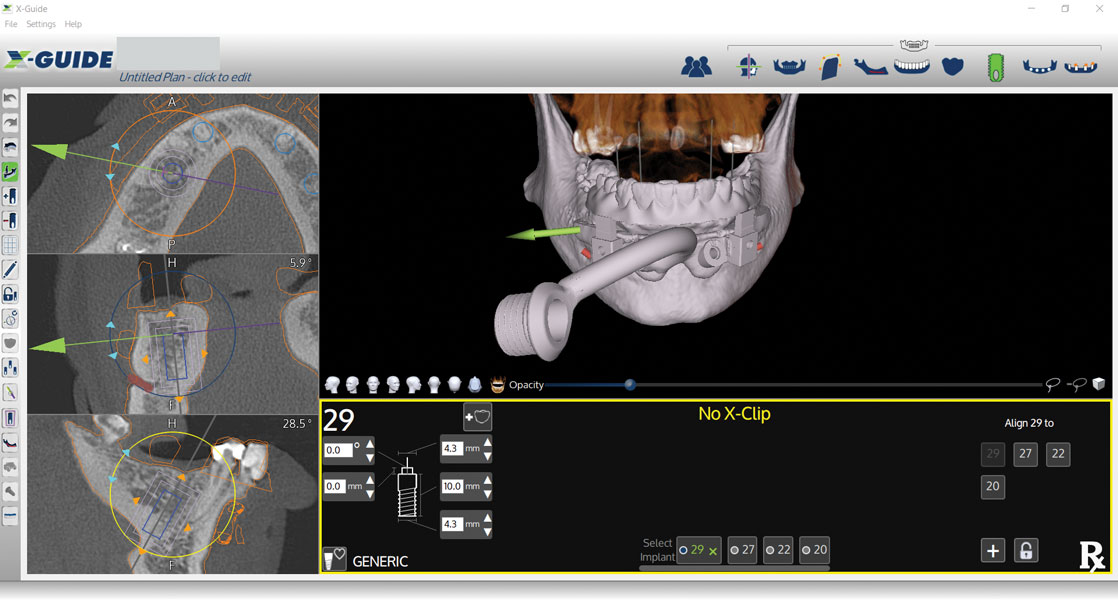Open the patients icon in top toolbar
Viewport: 1118px width, 600px height.
[696, 66]
